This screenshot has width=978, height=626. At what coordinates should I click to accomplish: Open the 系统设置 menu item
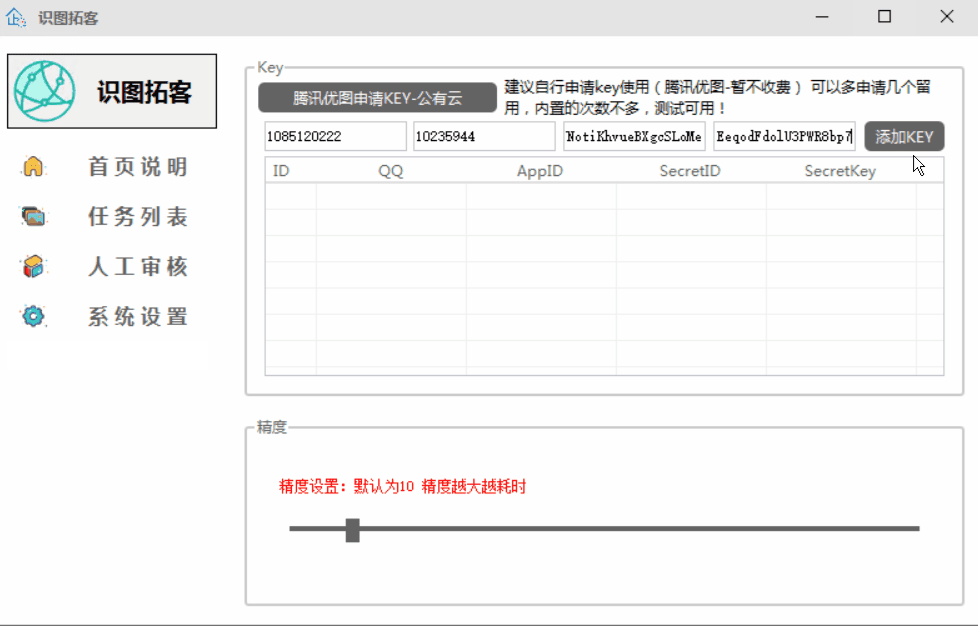tap(138, 316)
